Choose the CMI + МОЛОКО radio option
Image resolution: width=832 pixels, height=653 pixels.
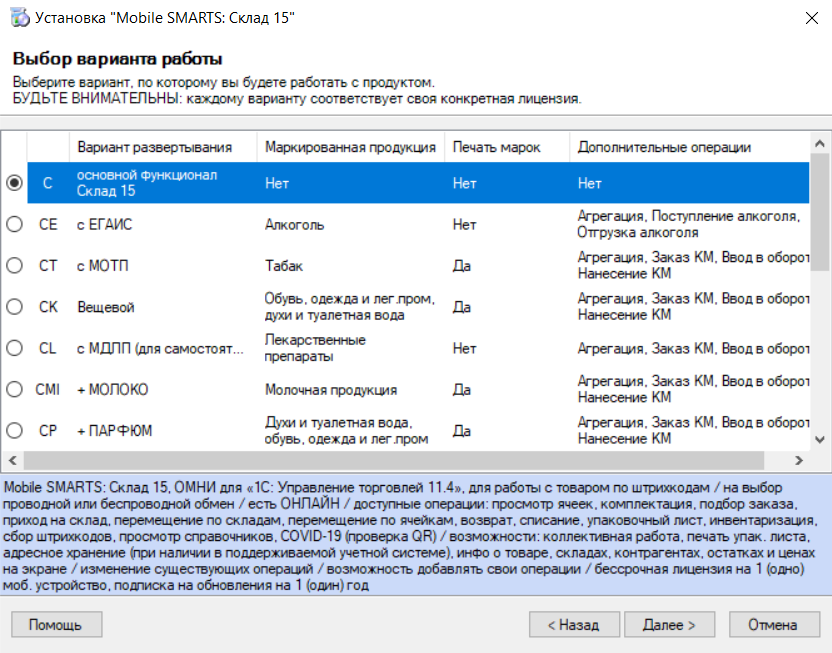[x=14, y=389]
